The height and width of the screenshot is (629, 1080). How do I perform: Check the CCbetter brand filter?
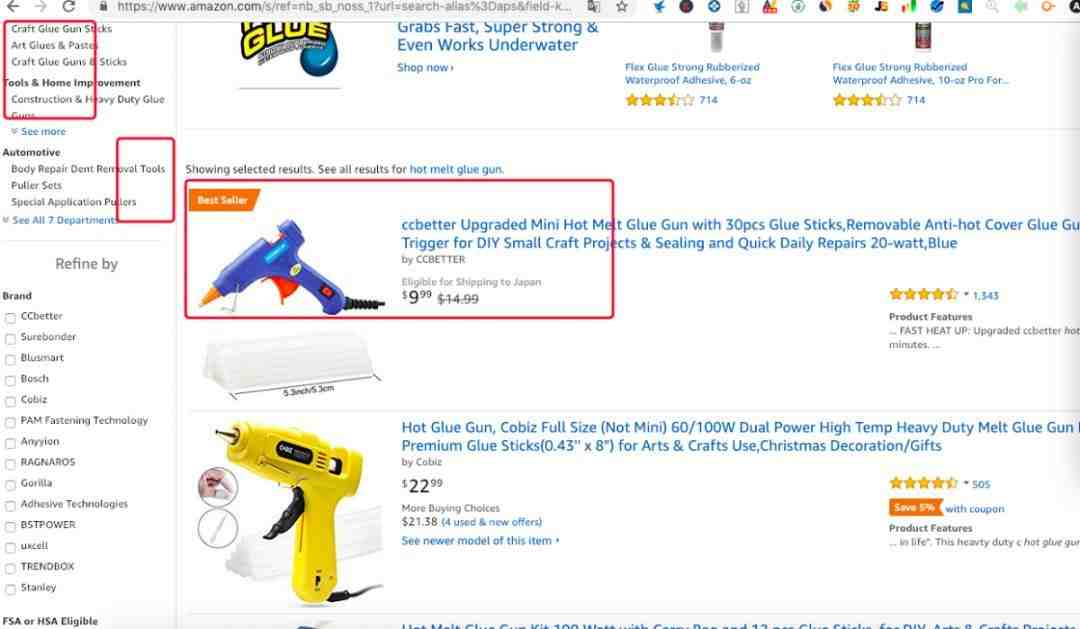point(10,318)
